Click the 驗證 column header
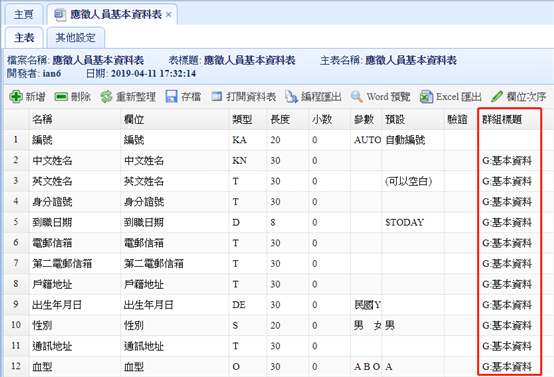This screenshot has width=554, height=377. (x=462, y=119)
